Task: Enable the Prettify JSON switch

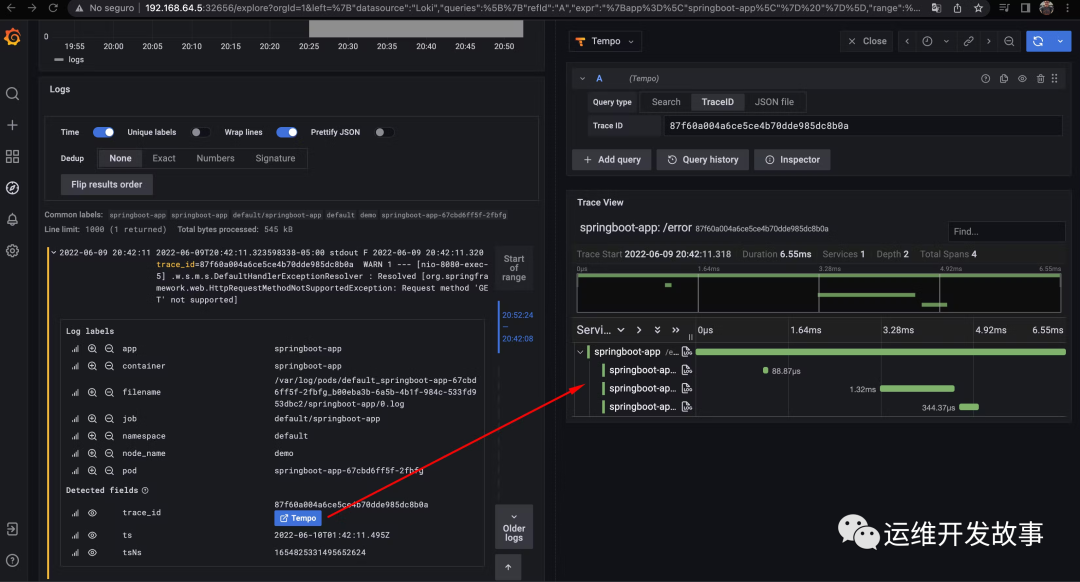Action: click(x=382, y=132)
